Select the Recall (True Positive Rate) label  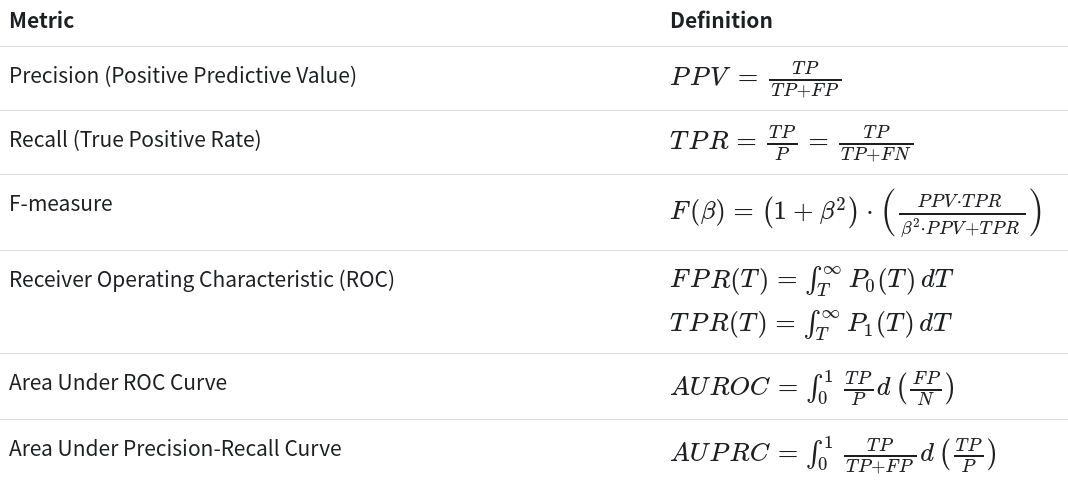[x=135, y=139]
